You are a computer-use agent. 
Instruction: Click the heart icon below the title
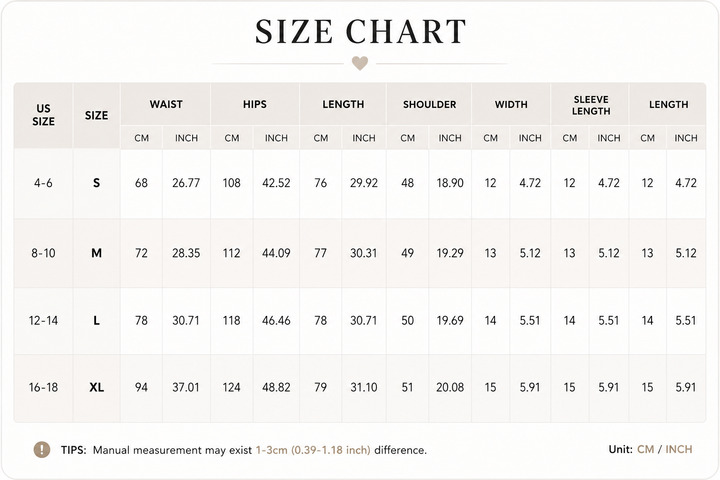click(x=360, y=63)
